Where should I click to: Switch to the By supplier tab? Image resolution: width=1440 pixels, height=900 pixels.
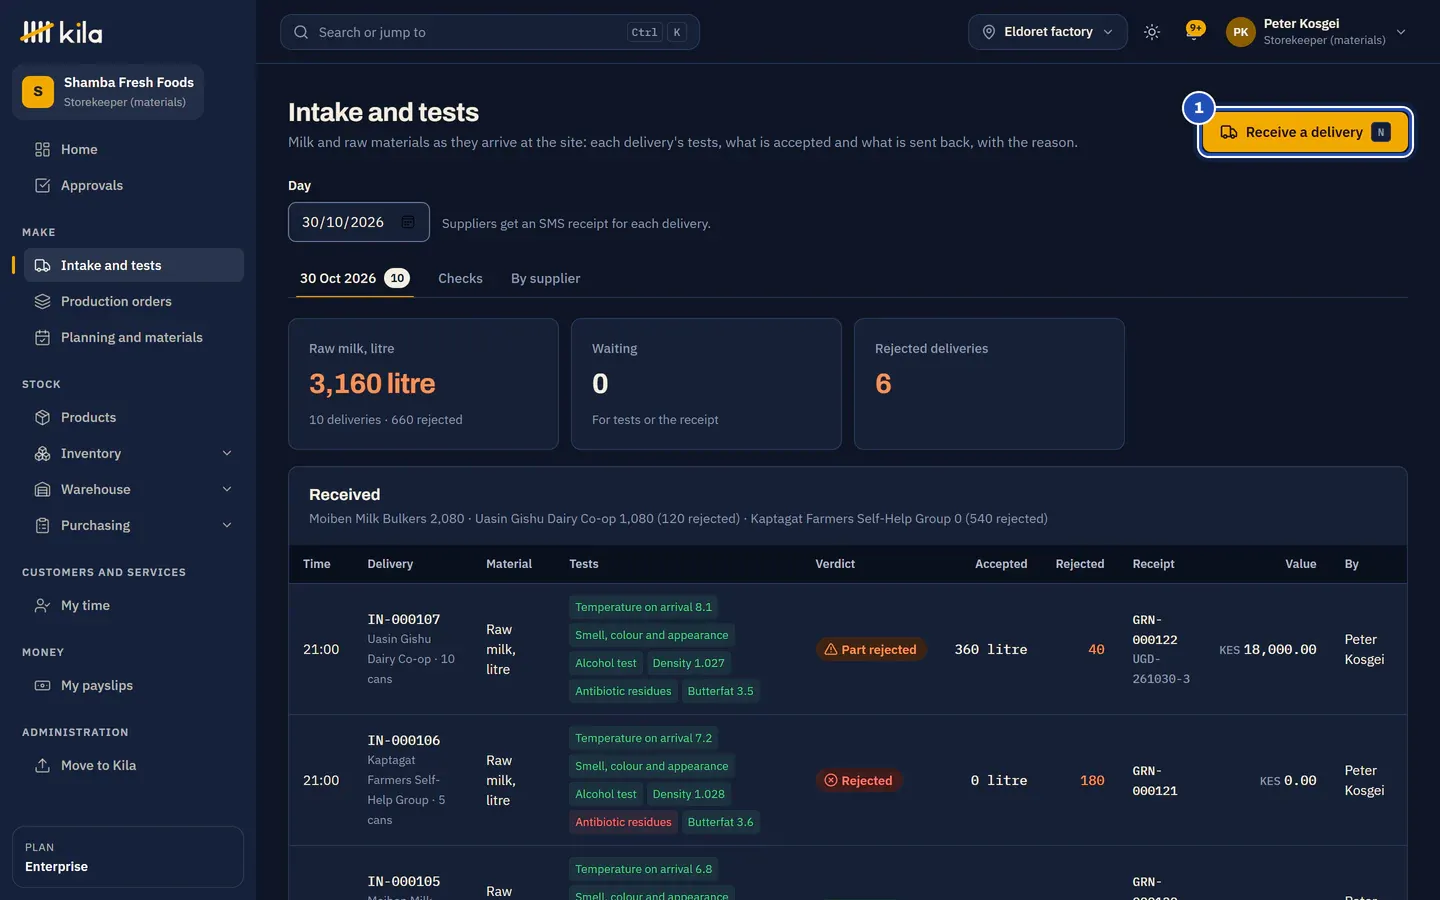tap(545, 278)
